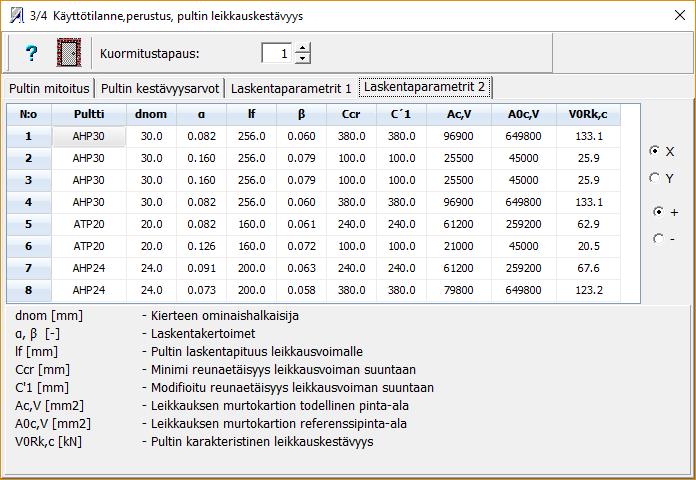The width and height of the screenshot is (696, 480).
Task: Click the V0Rk,c column header
Action: coord(588,115)
